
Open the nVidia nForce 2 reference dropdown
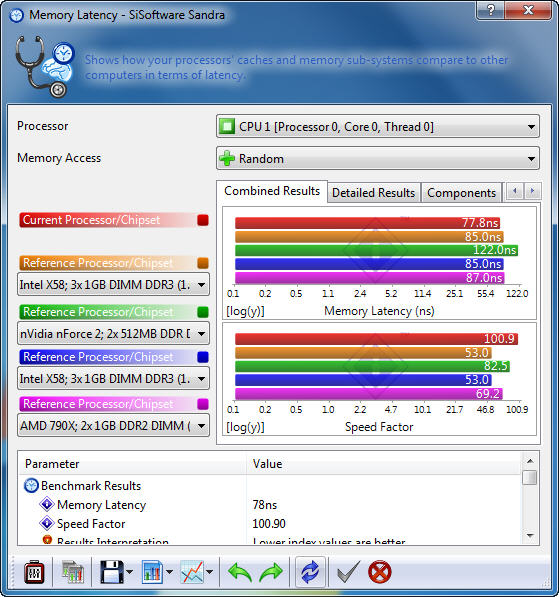(113, 334)
